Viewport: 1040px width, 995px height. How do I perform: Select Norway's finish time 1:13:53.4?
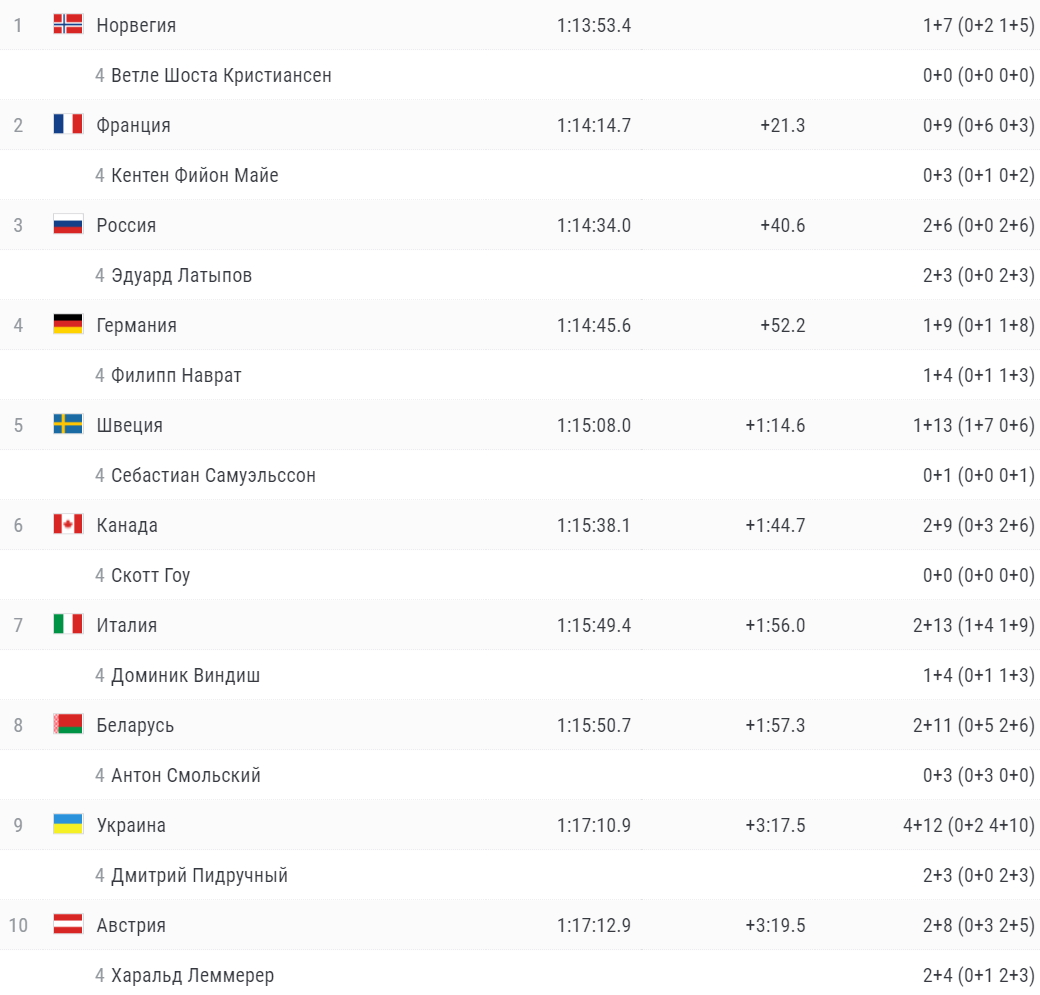(x=594, y=26)
